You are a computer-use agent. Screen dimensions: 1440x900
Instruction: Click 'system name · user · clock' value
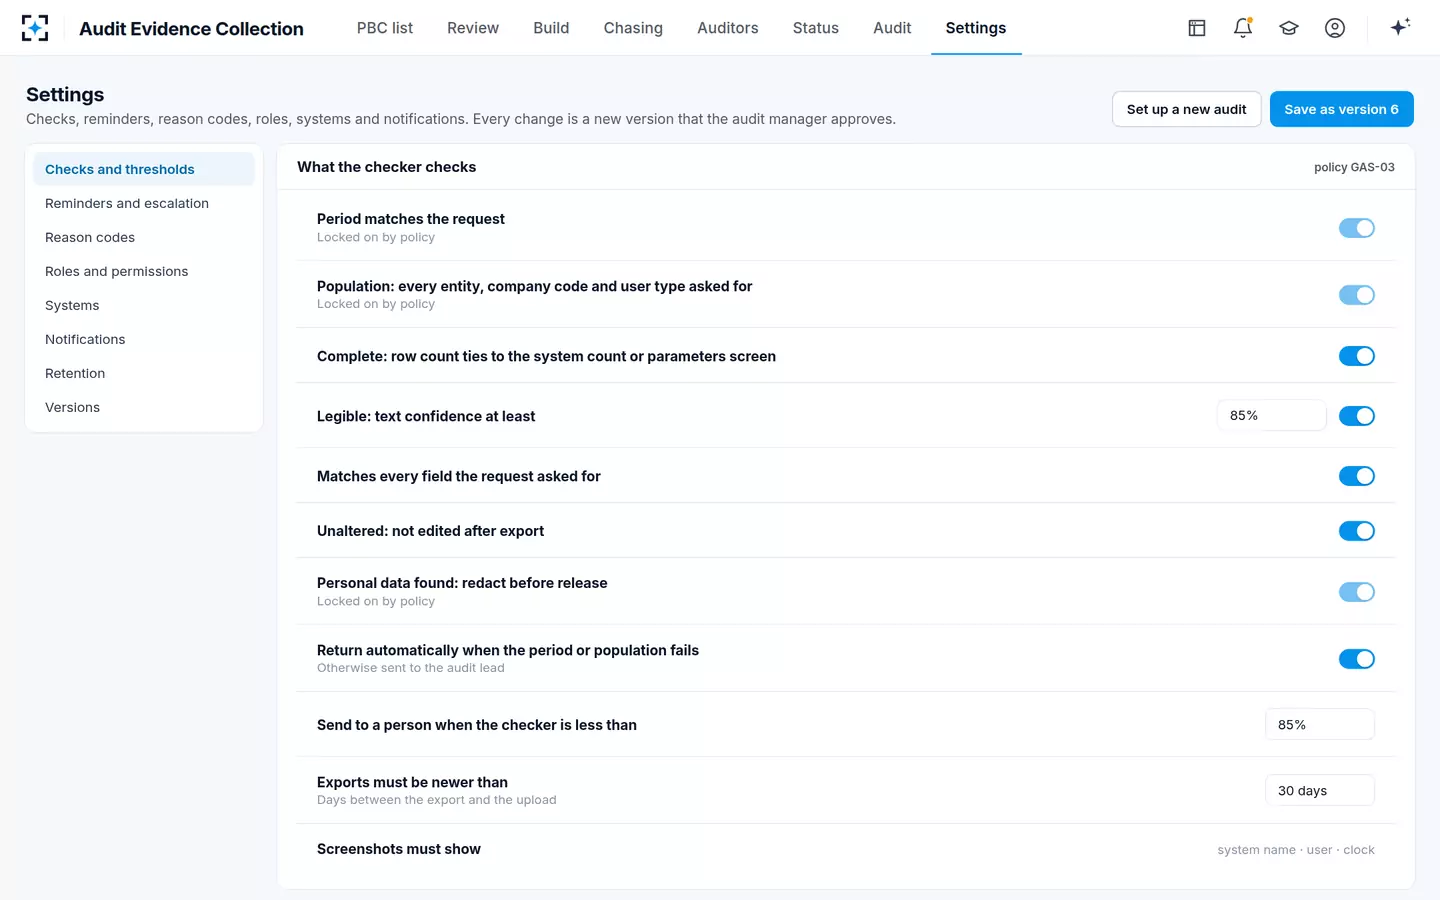point(1296,850)
